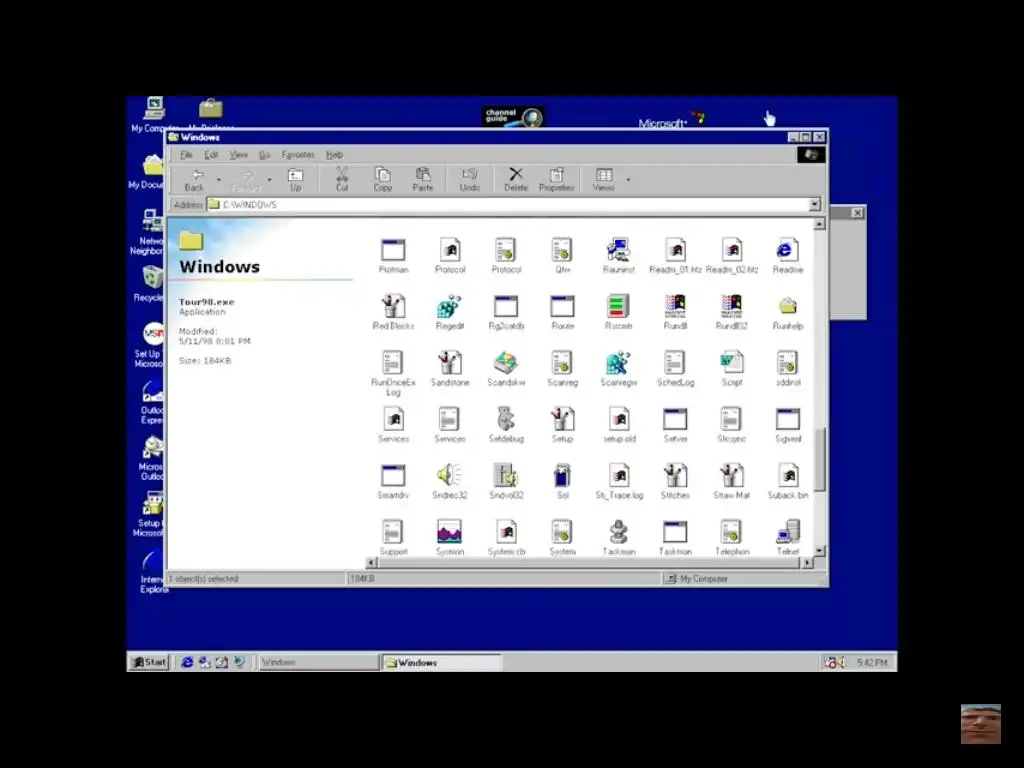
Task: Click the Cut scissors button
Action: 342,180
